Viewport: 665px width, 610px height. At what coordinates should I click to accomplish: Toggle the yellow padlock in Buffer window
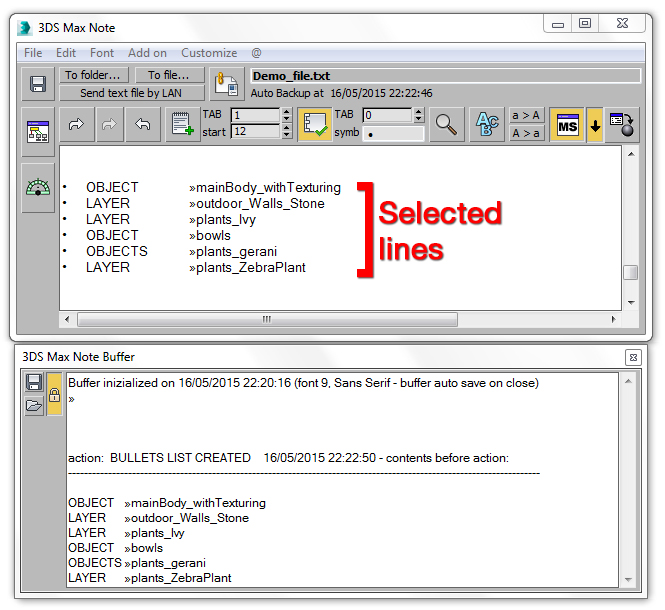(x=54, y=394)
